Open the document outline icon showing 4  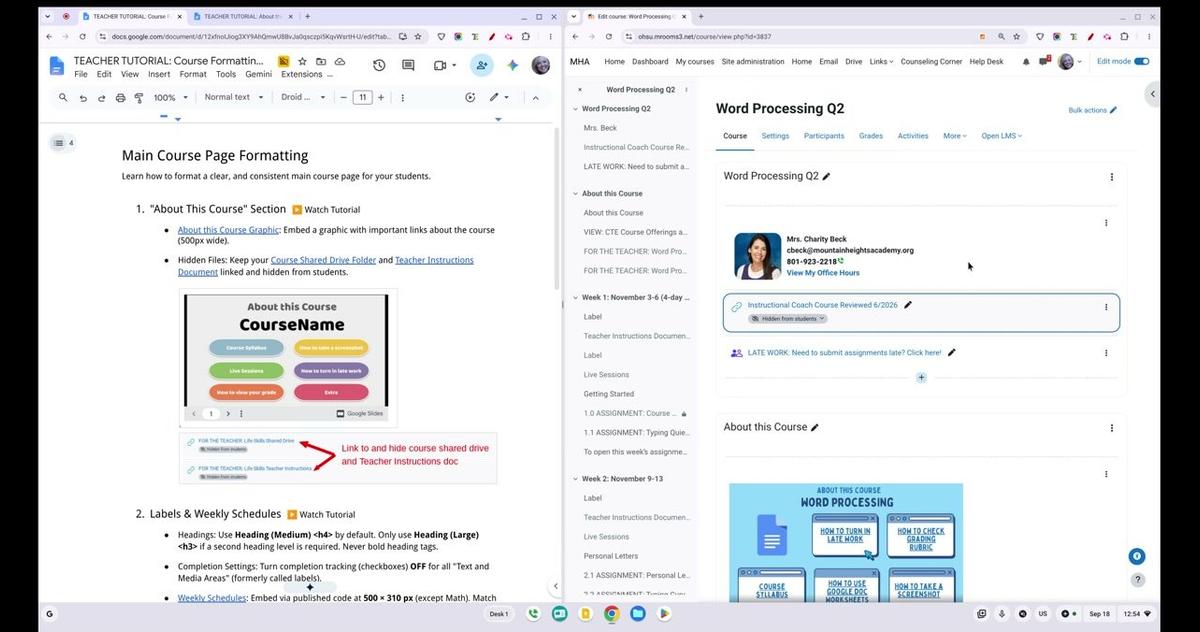(x=63, y=143)
